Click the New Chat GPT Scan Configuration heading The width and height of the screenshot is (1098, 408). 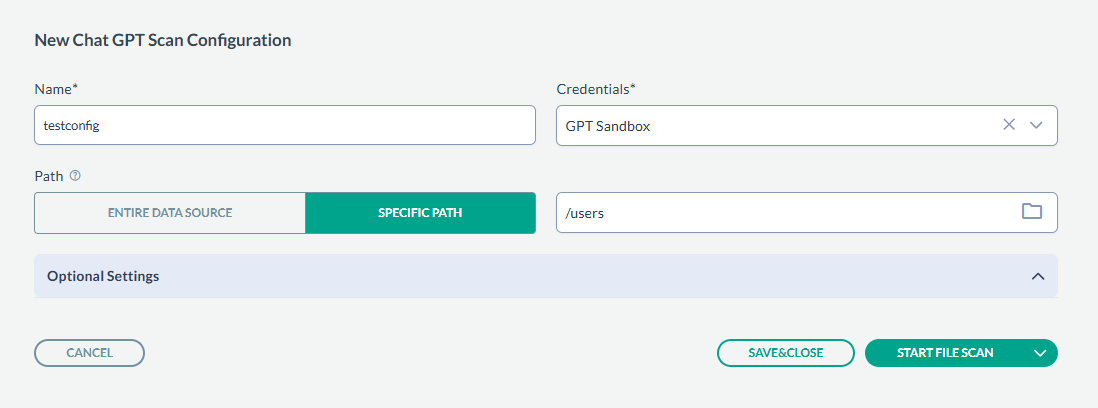coord(163,41)
